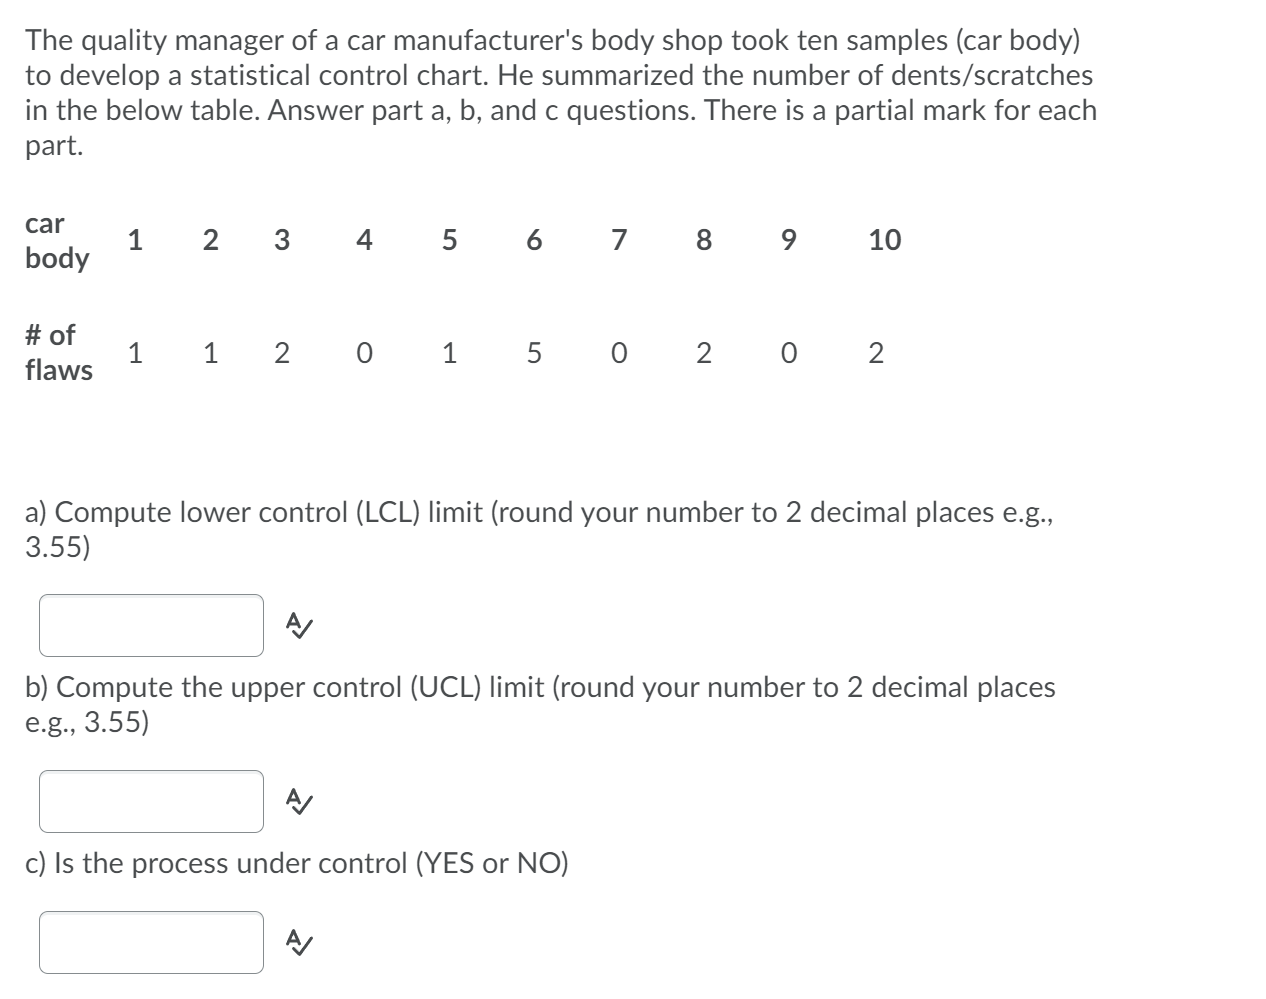Click inside the LCL answer input box

(x=150, y=622)
